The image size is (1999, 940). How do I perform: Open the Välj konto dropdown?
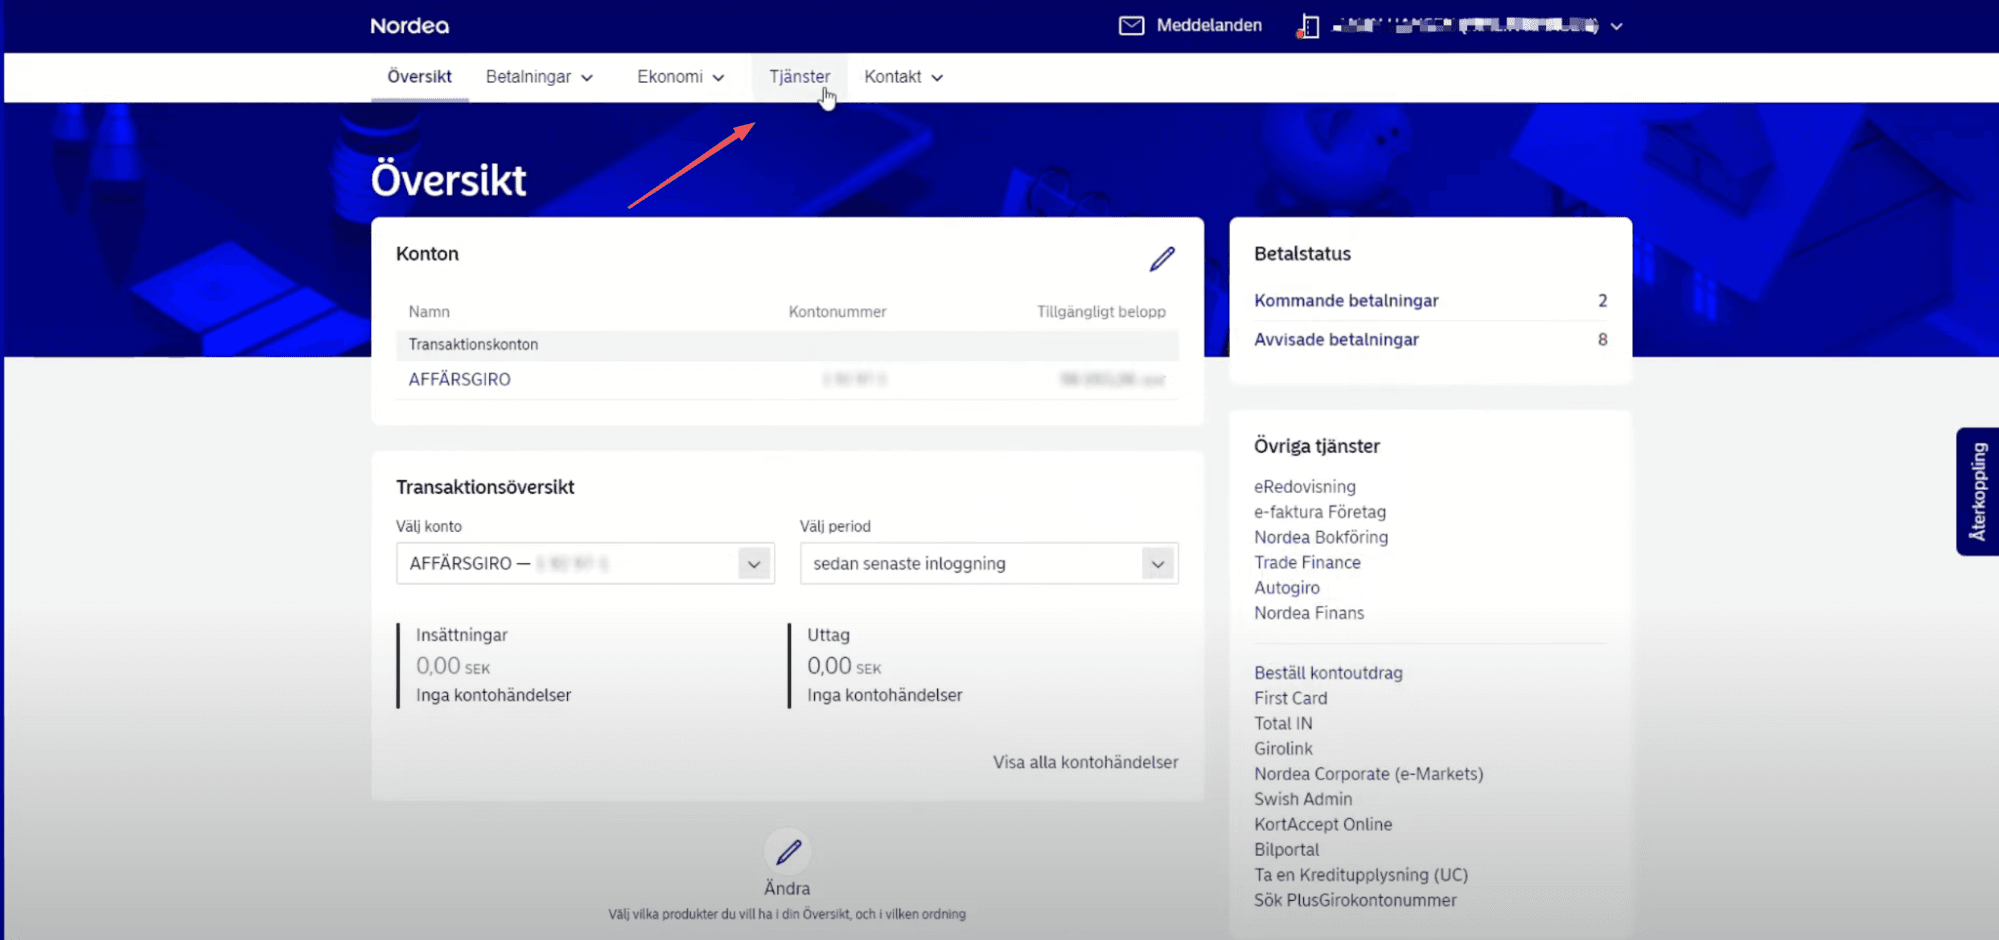click(x=585, y=563)
